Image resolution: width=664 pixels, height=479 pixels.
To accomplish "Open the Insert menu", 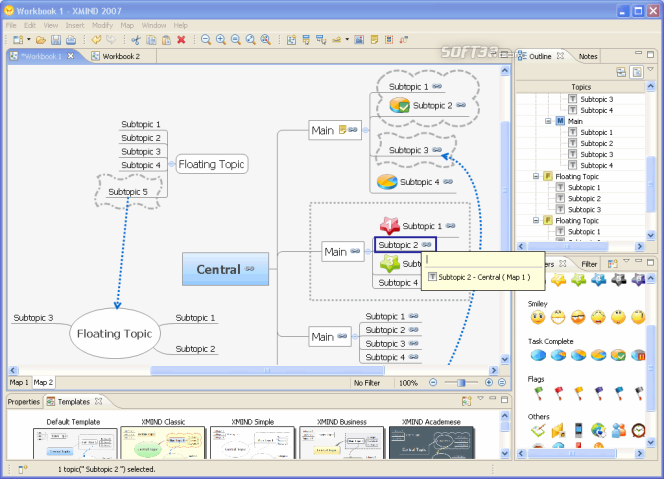I will [75, 25].
